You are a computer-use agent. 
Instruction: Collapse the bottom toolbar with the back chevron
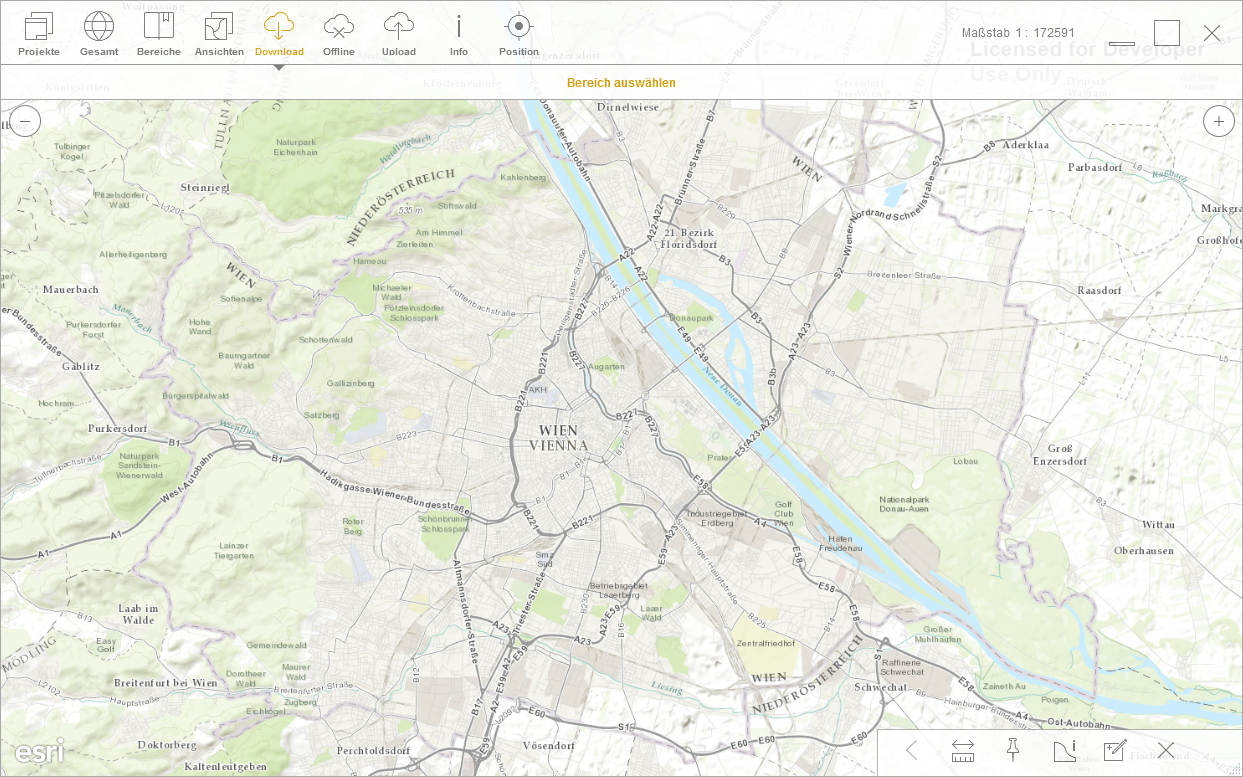(911, 750)
